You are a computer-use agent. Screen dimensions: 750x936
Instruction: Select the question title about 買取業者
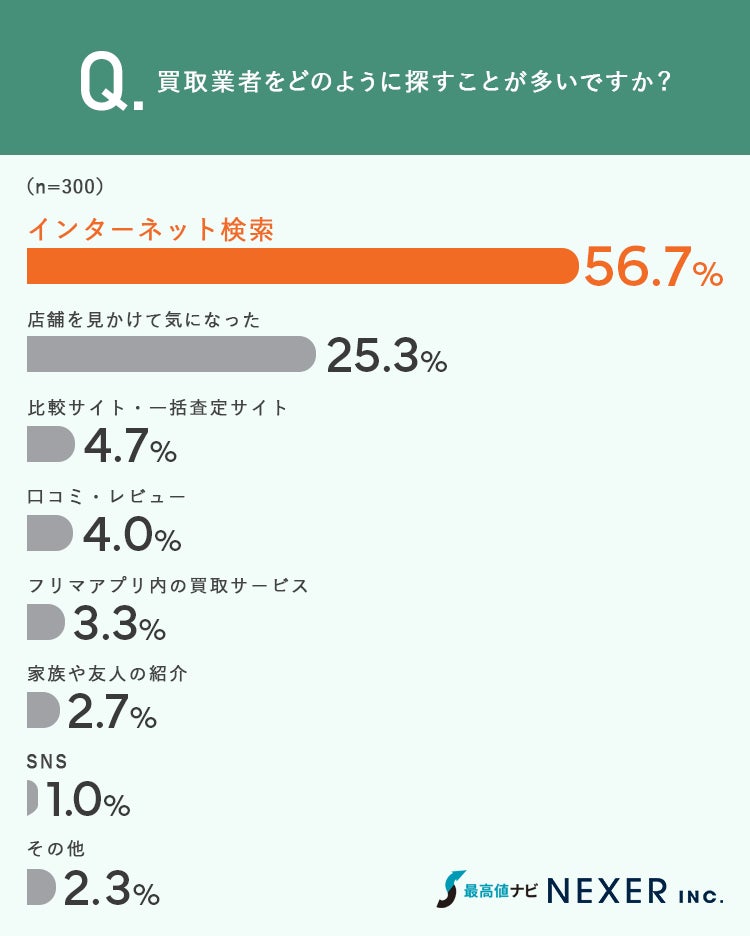(414, 82)
